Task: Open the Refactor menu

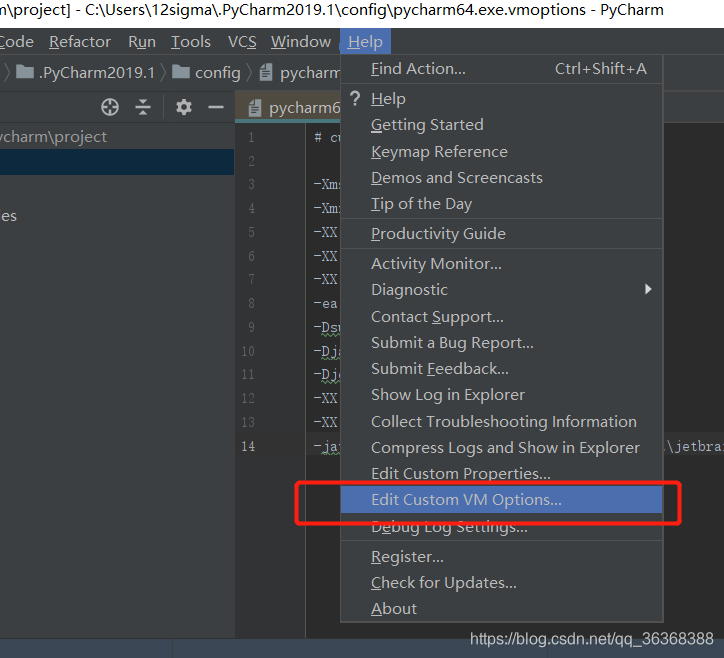Action: (x=80, y=42)
